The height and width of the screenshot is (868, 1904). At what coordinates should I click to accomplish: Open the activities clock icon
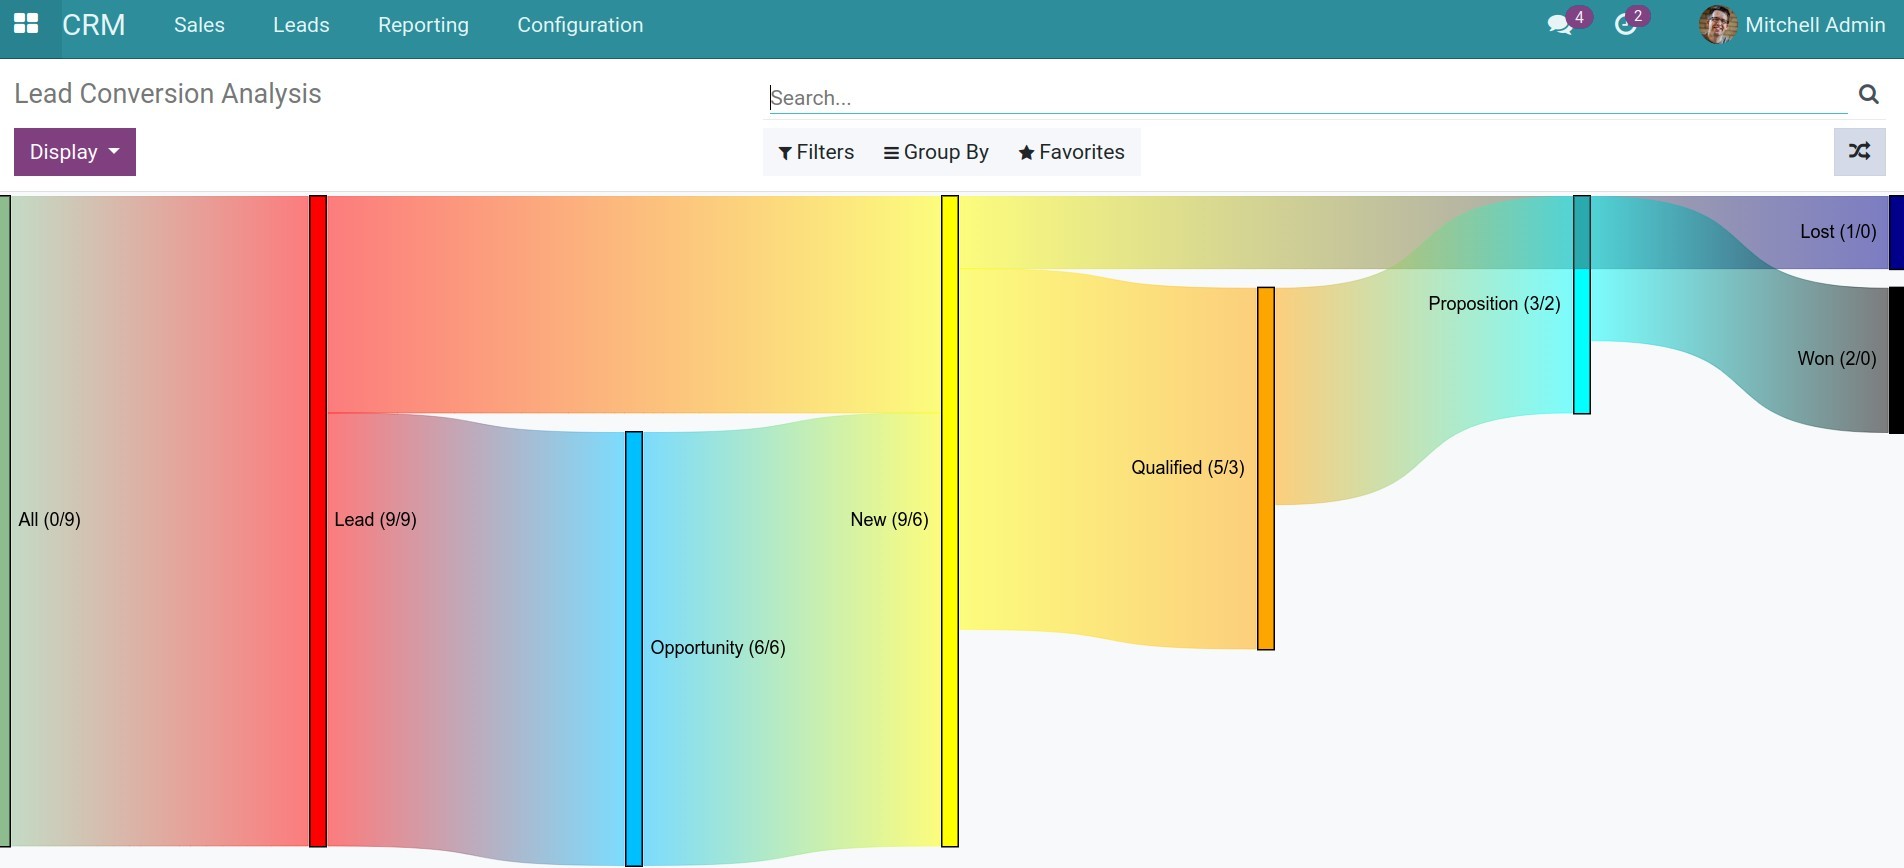[1626, 25]
